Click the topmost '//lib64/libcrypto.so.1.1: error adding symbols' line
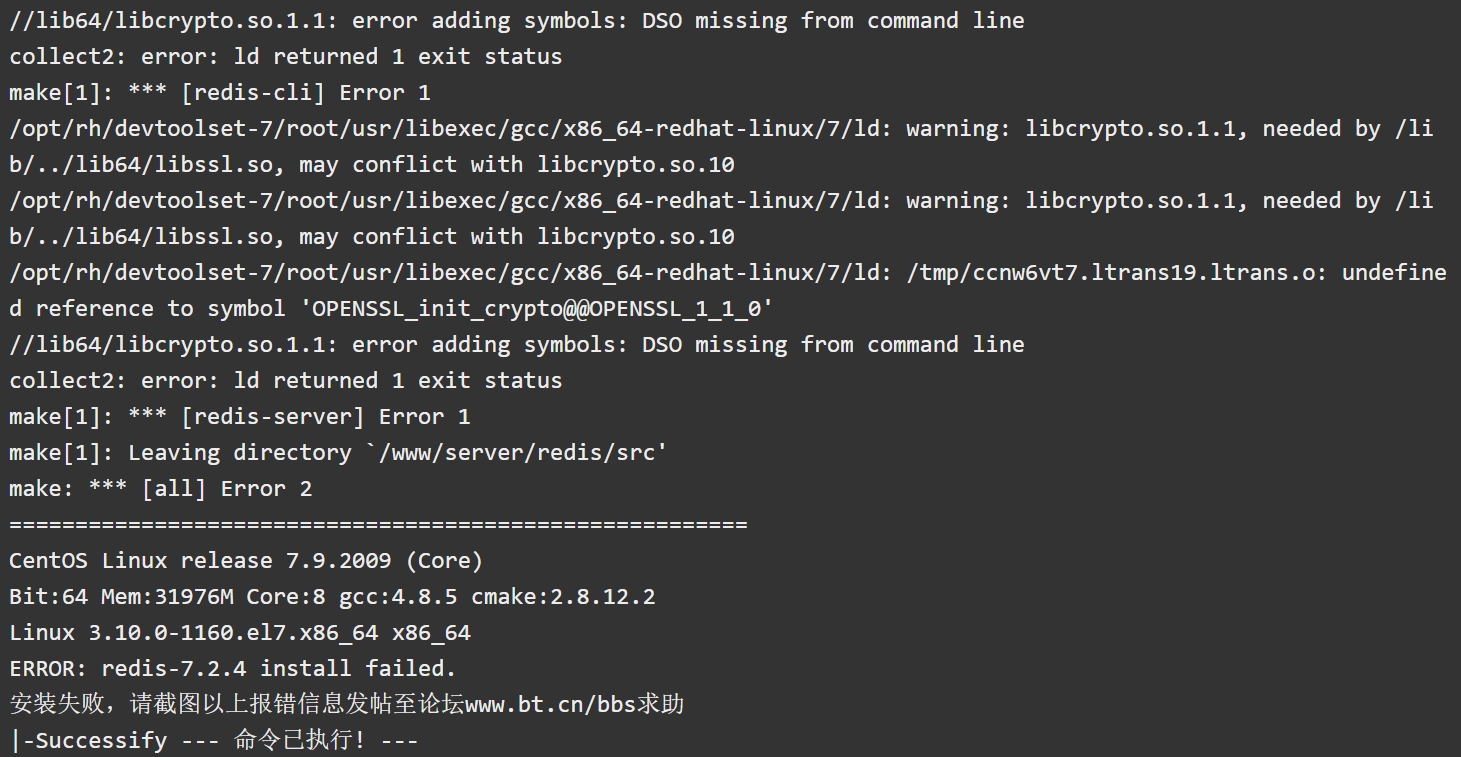 pyautogui.click(x=517, y=20)
